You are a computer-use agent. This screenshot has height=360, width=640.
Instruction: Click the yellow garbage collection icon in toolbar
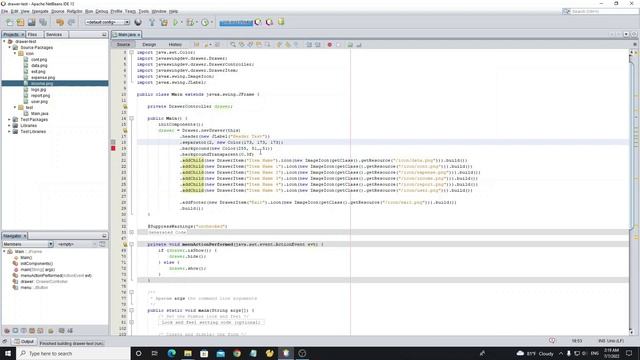pos(281,22)
